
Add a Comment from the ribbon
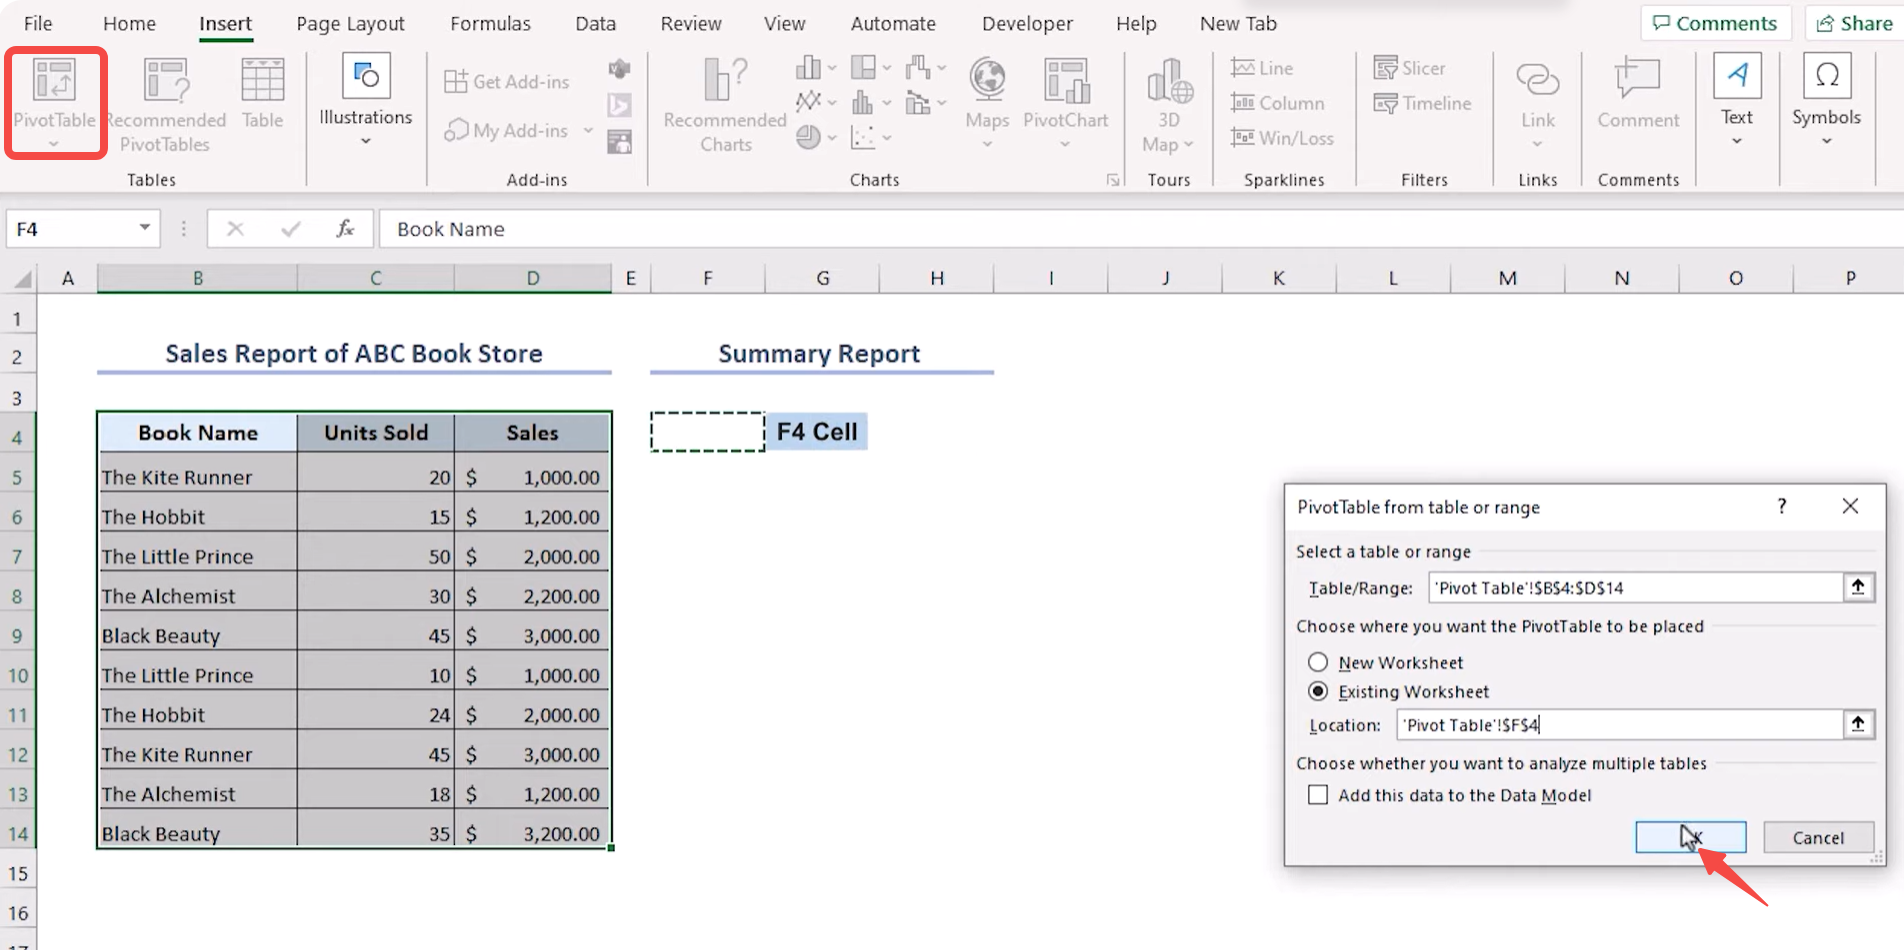tap(1638, 94)
